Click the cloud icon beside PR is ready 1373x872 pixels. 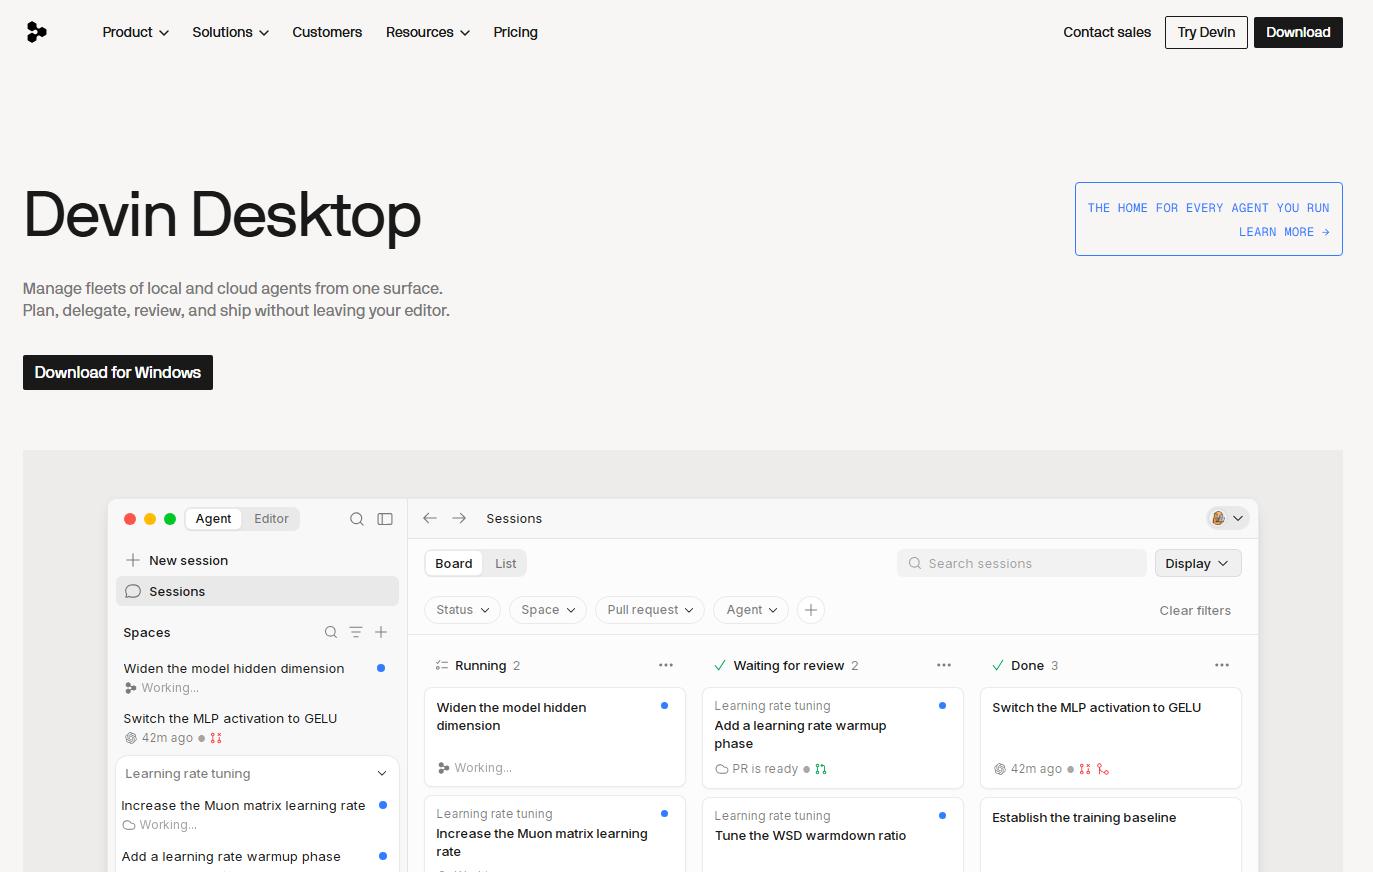click(x=722, y=769)
